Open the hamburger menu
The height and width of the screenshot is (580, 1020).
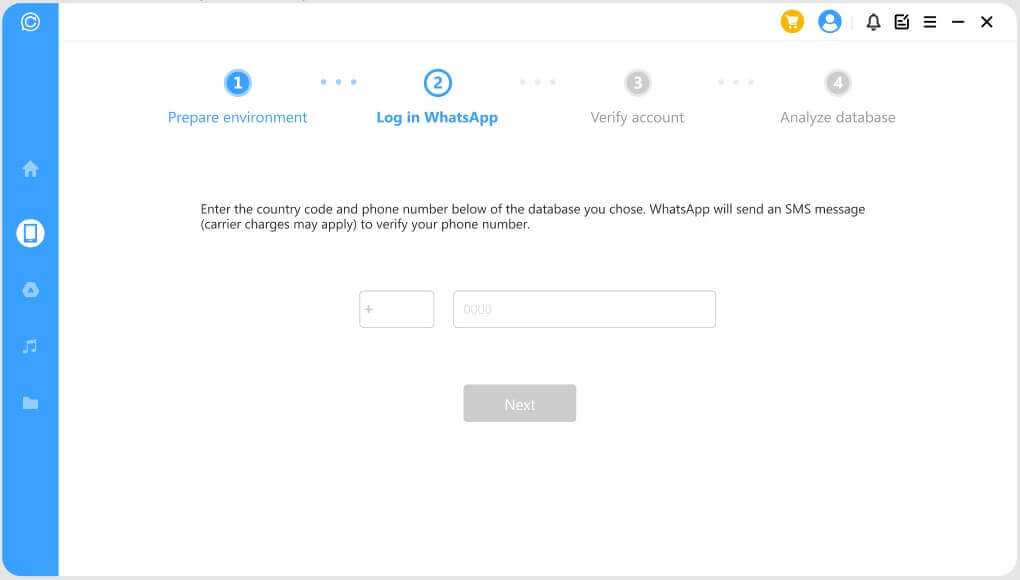pos(930,22)
